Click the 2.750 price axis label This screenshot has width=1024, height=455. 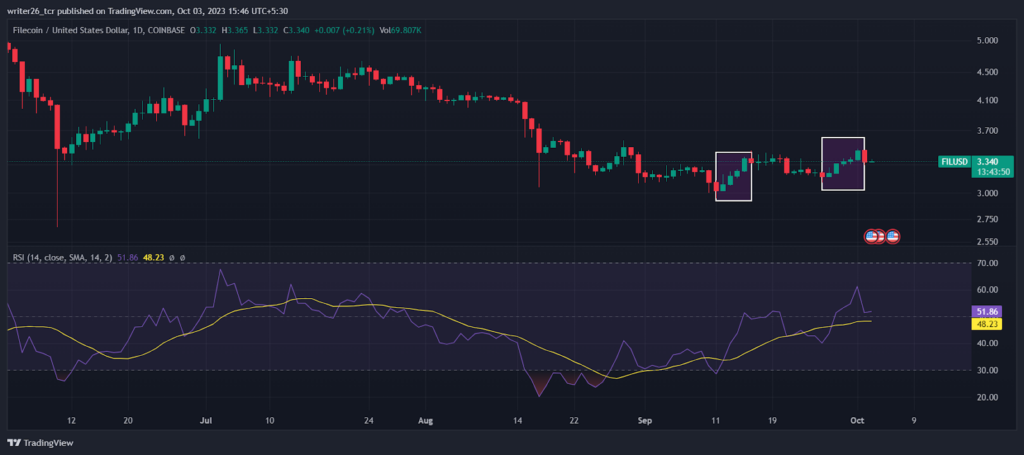[986, 219]
